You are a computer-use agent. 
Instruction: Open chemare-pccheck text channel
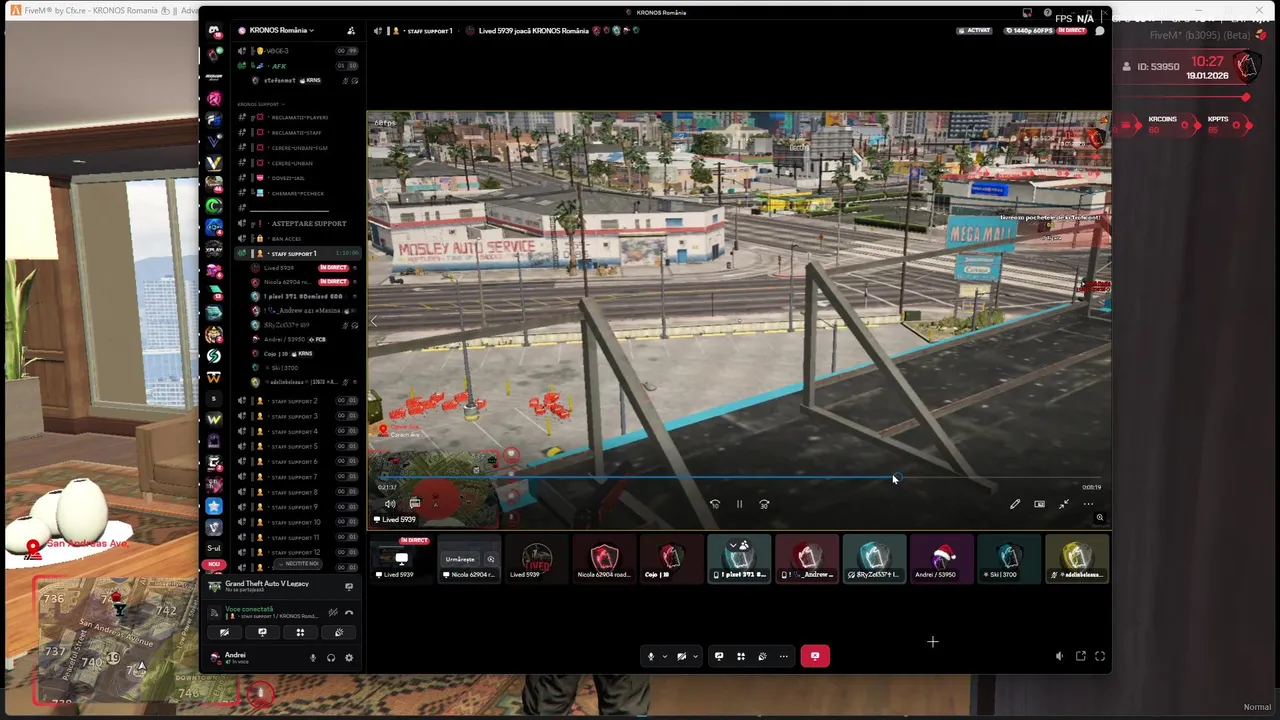click(x=297, y=193)
